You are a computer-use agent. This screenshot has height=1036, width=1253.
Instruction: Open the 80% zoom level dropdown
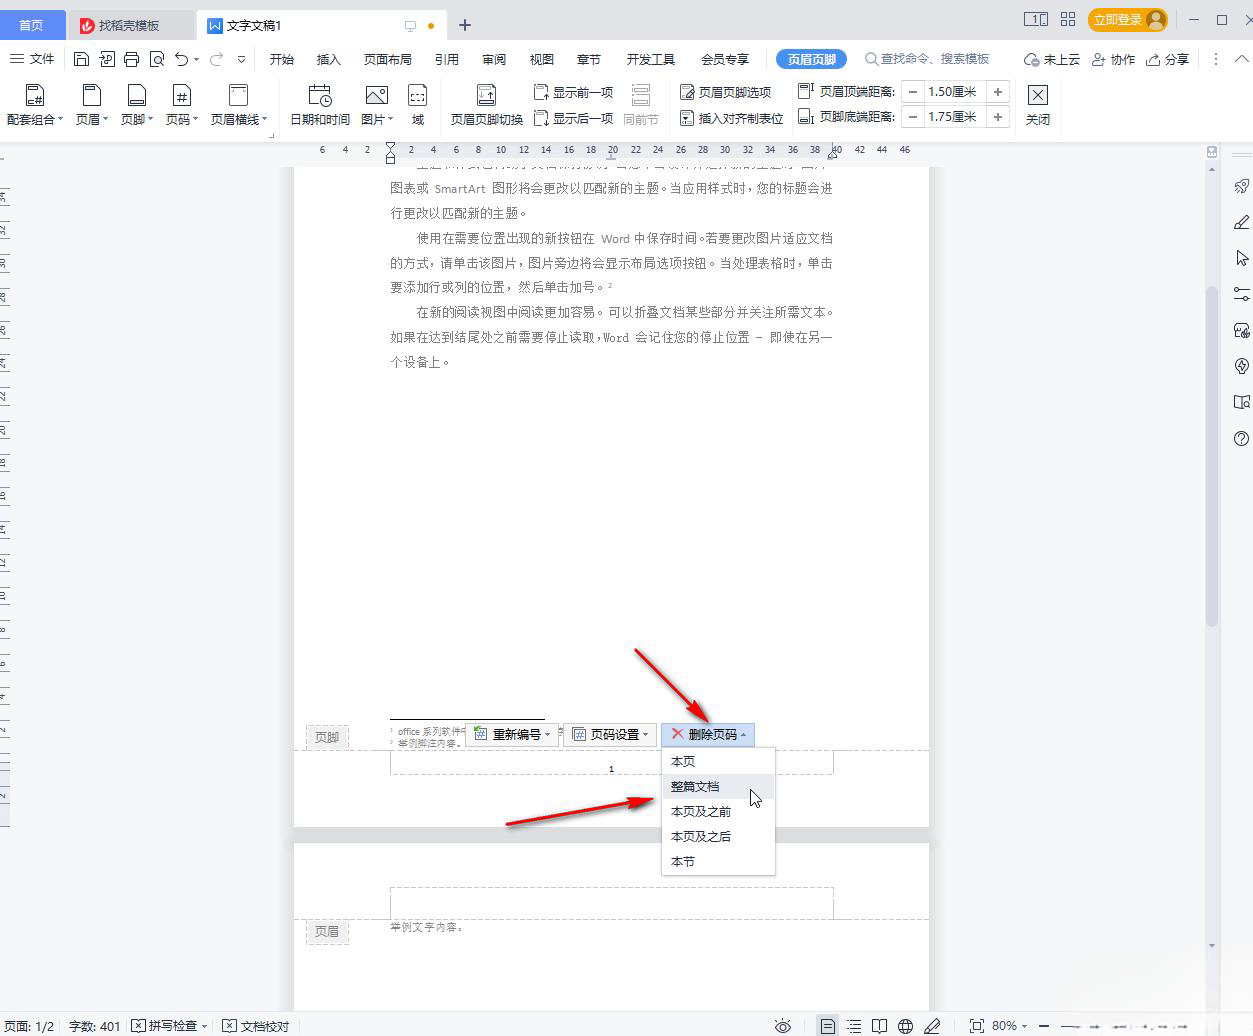click(x=1009, y=1026)
